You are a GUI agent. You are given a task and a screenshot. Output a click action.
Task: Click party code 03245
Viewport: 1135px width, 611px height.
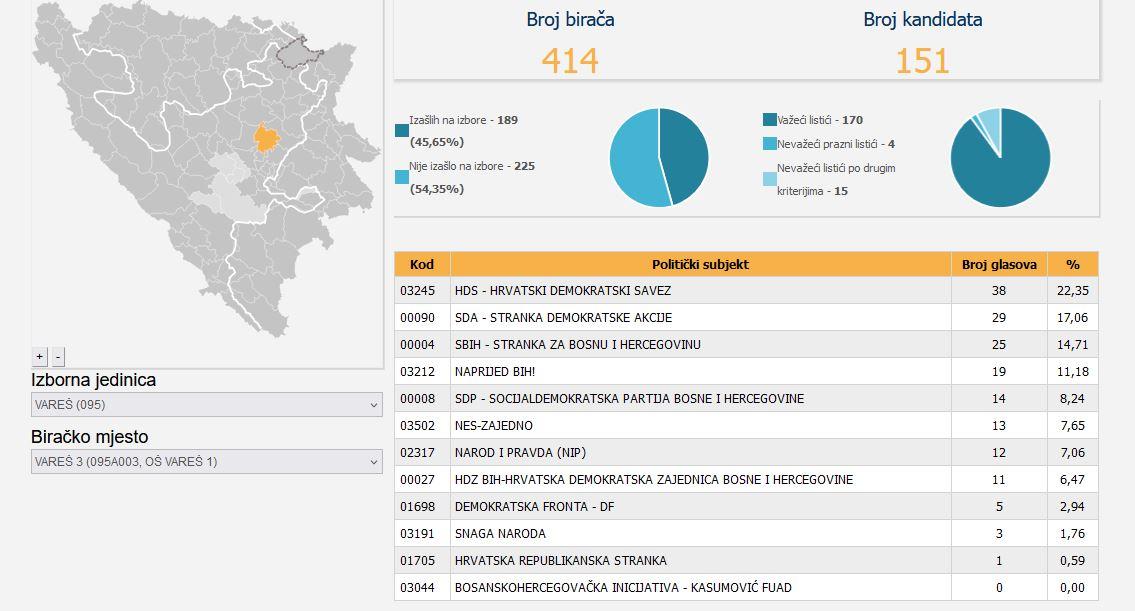pos(418,290)
